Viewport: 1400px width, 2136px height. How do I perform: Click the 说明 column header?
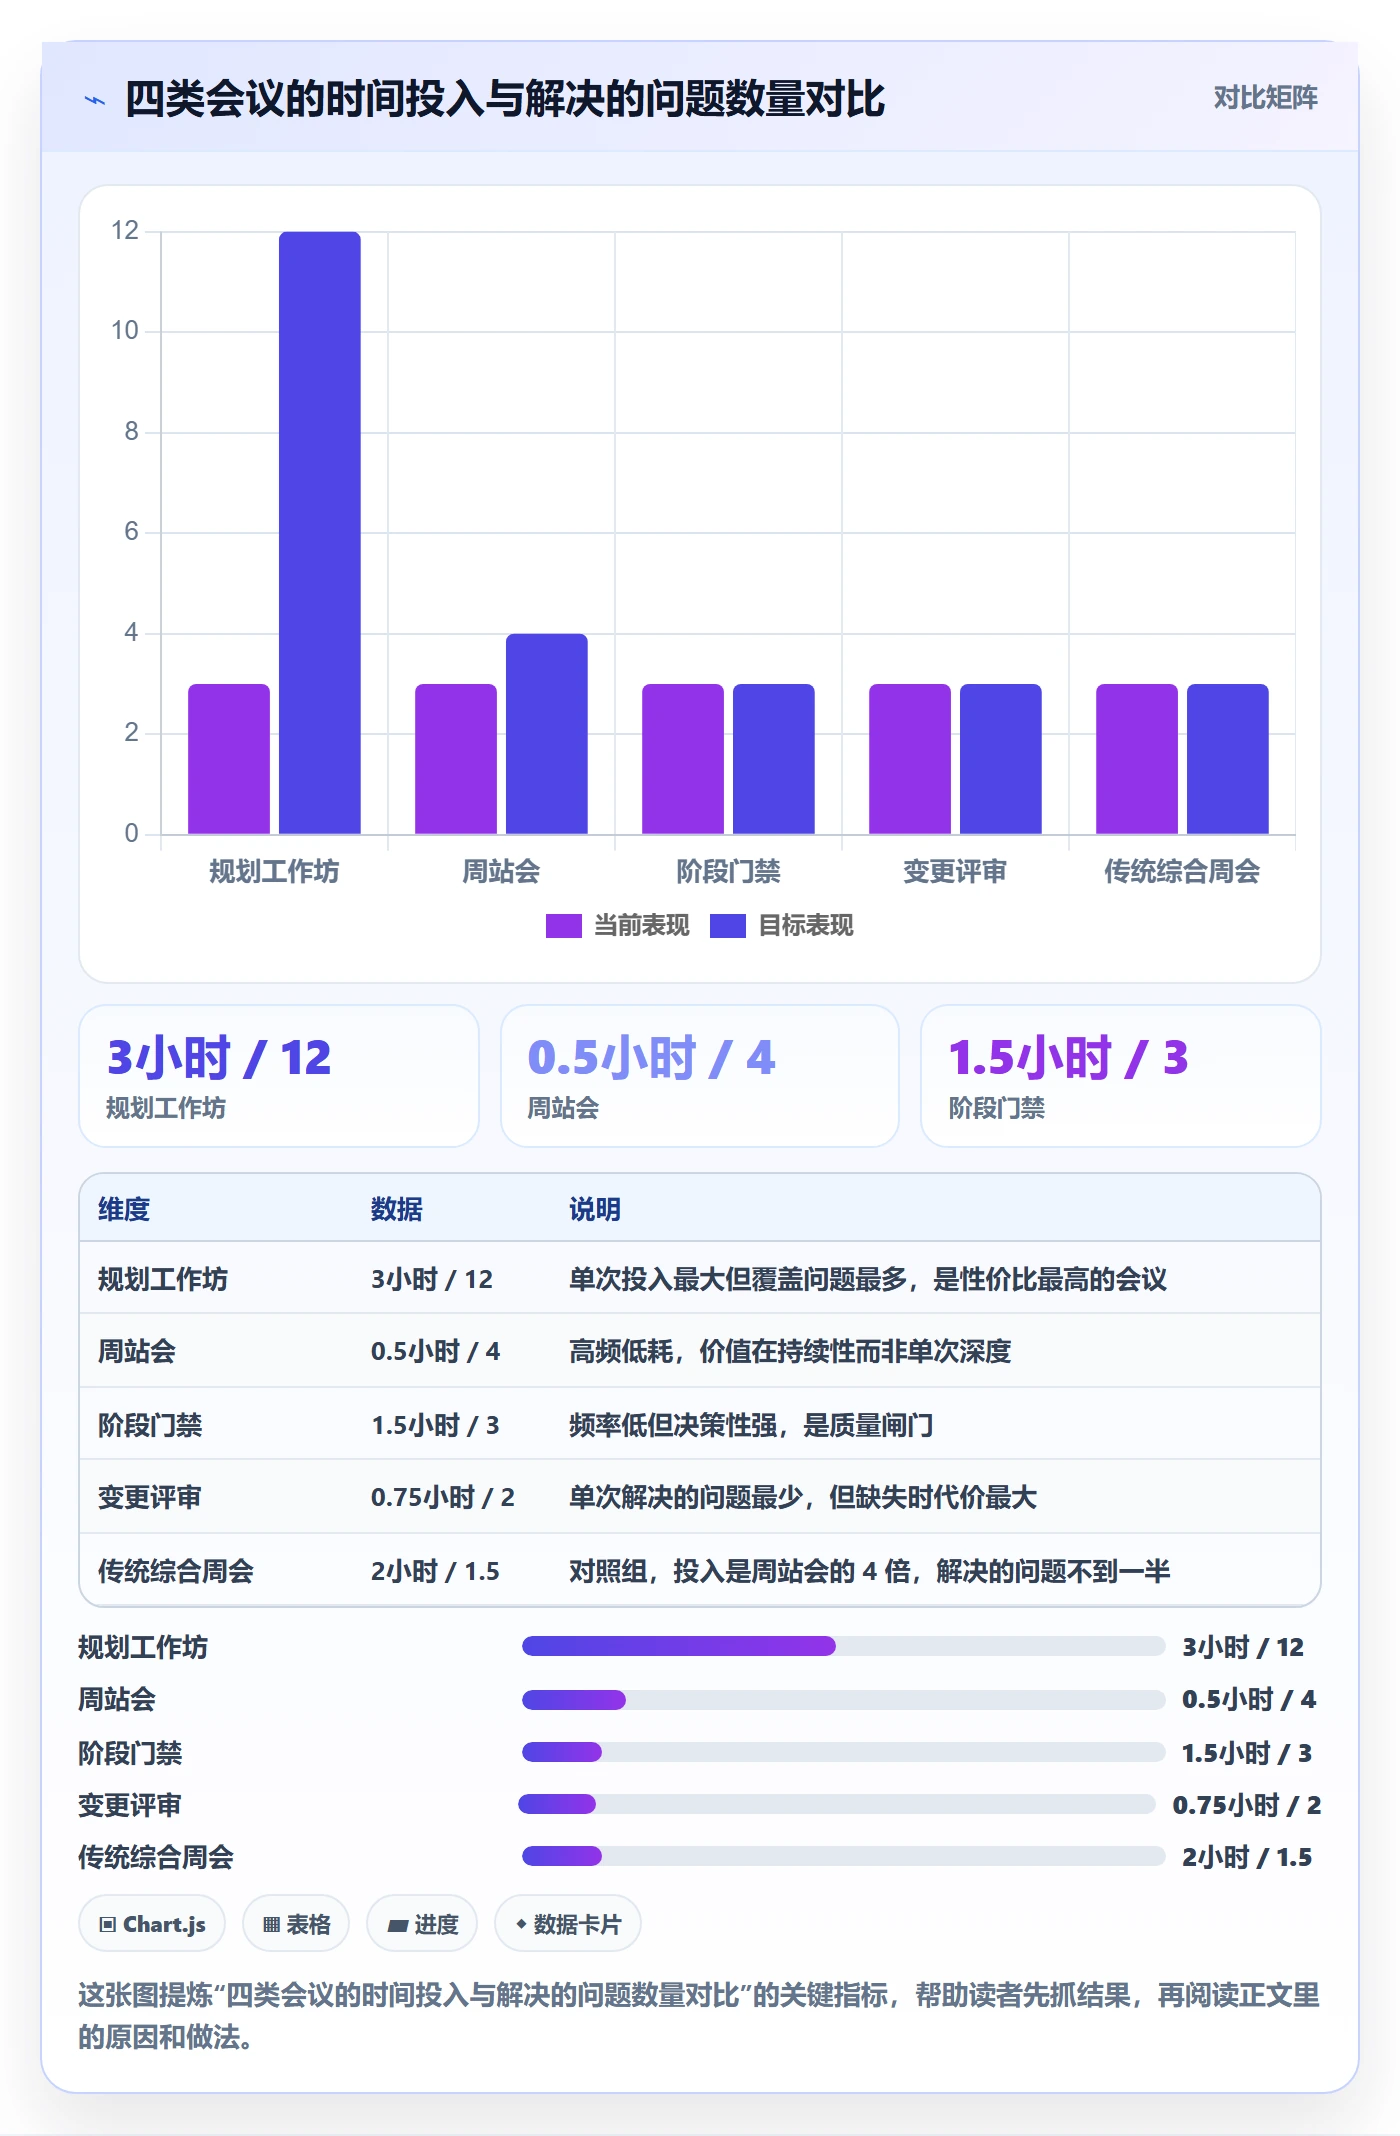595,1209
